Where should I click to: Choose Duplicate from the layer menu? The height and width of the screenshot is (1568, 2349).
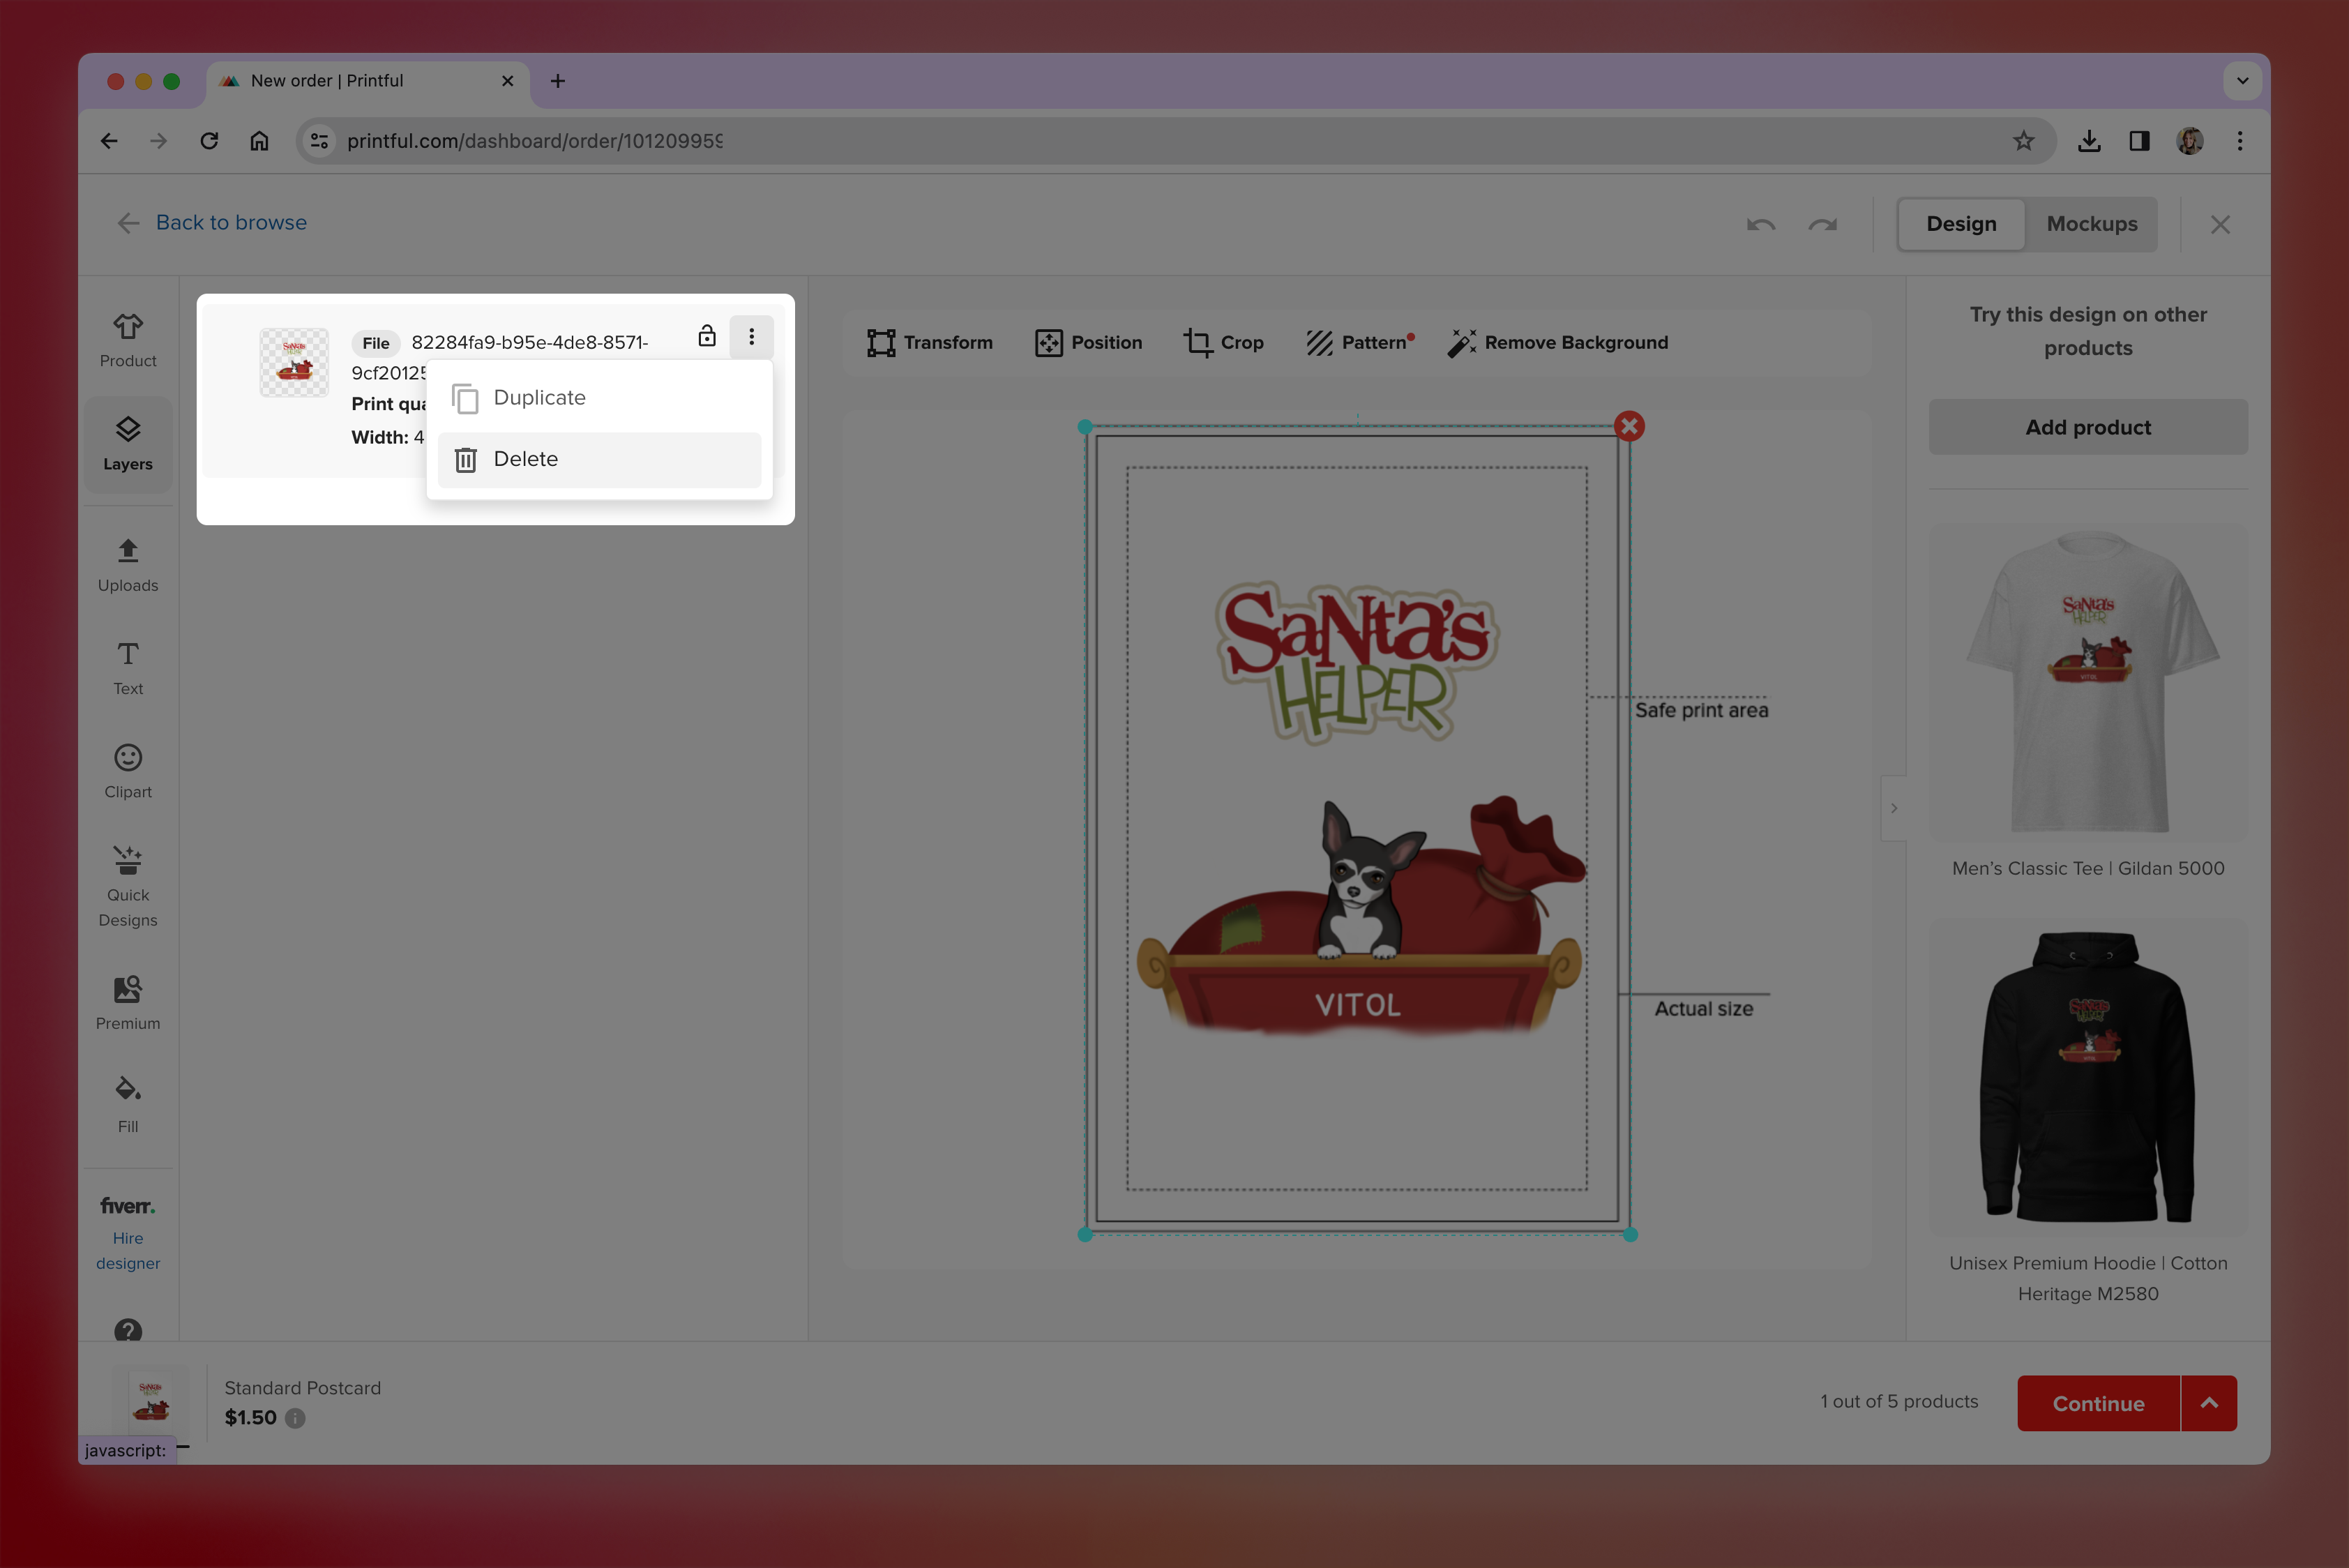[540, 397]
